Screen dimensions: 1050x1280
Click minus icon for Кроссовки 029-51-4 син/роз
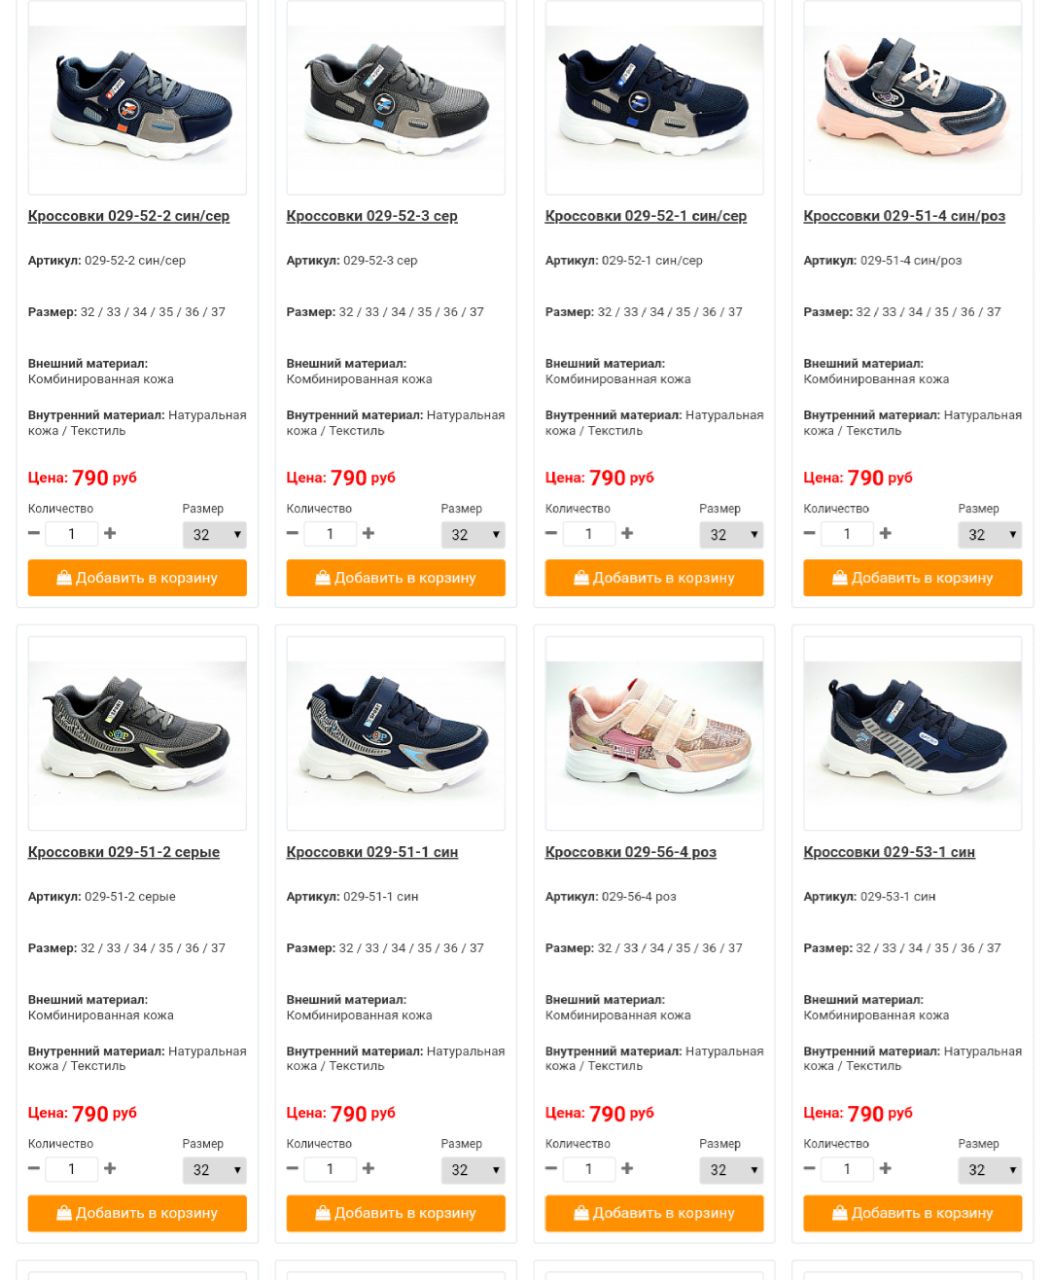tap(809, 533)
